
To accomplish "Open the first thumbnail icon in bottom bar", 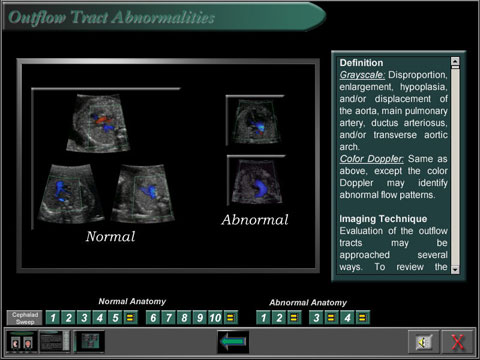I will coord(22,342).
